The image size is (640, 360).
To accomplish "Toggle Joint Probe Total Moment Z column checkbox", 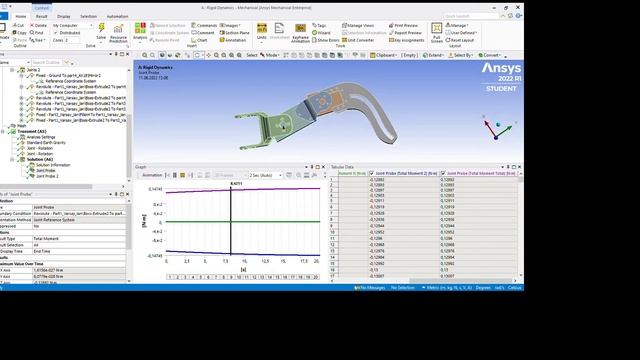I will pyautogui.click(x=371, y=173).
